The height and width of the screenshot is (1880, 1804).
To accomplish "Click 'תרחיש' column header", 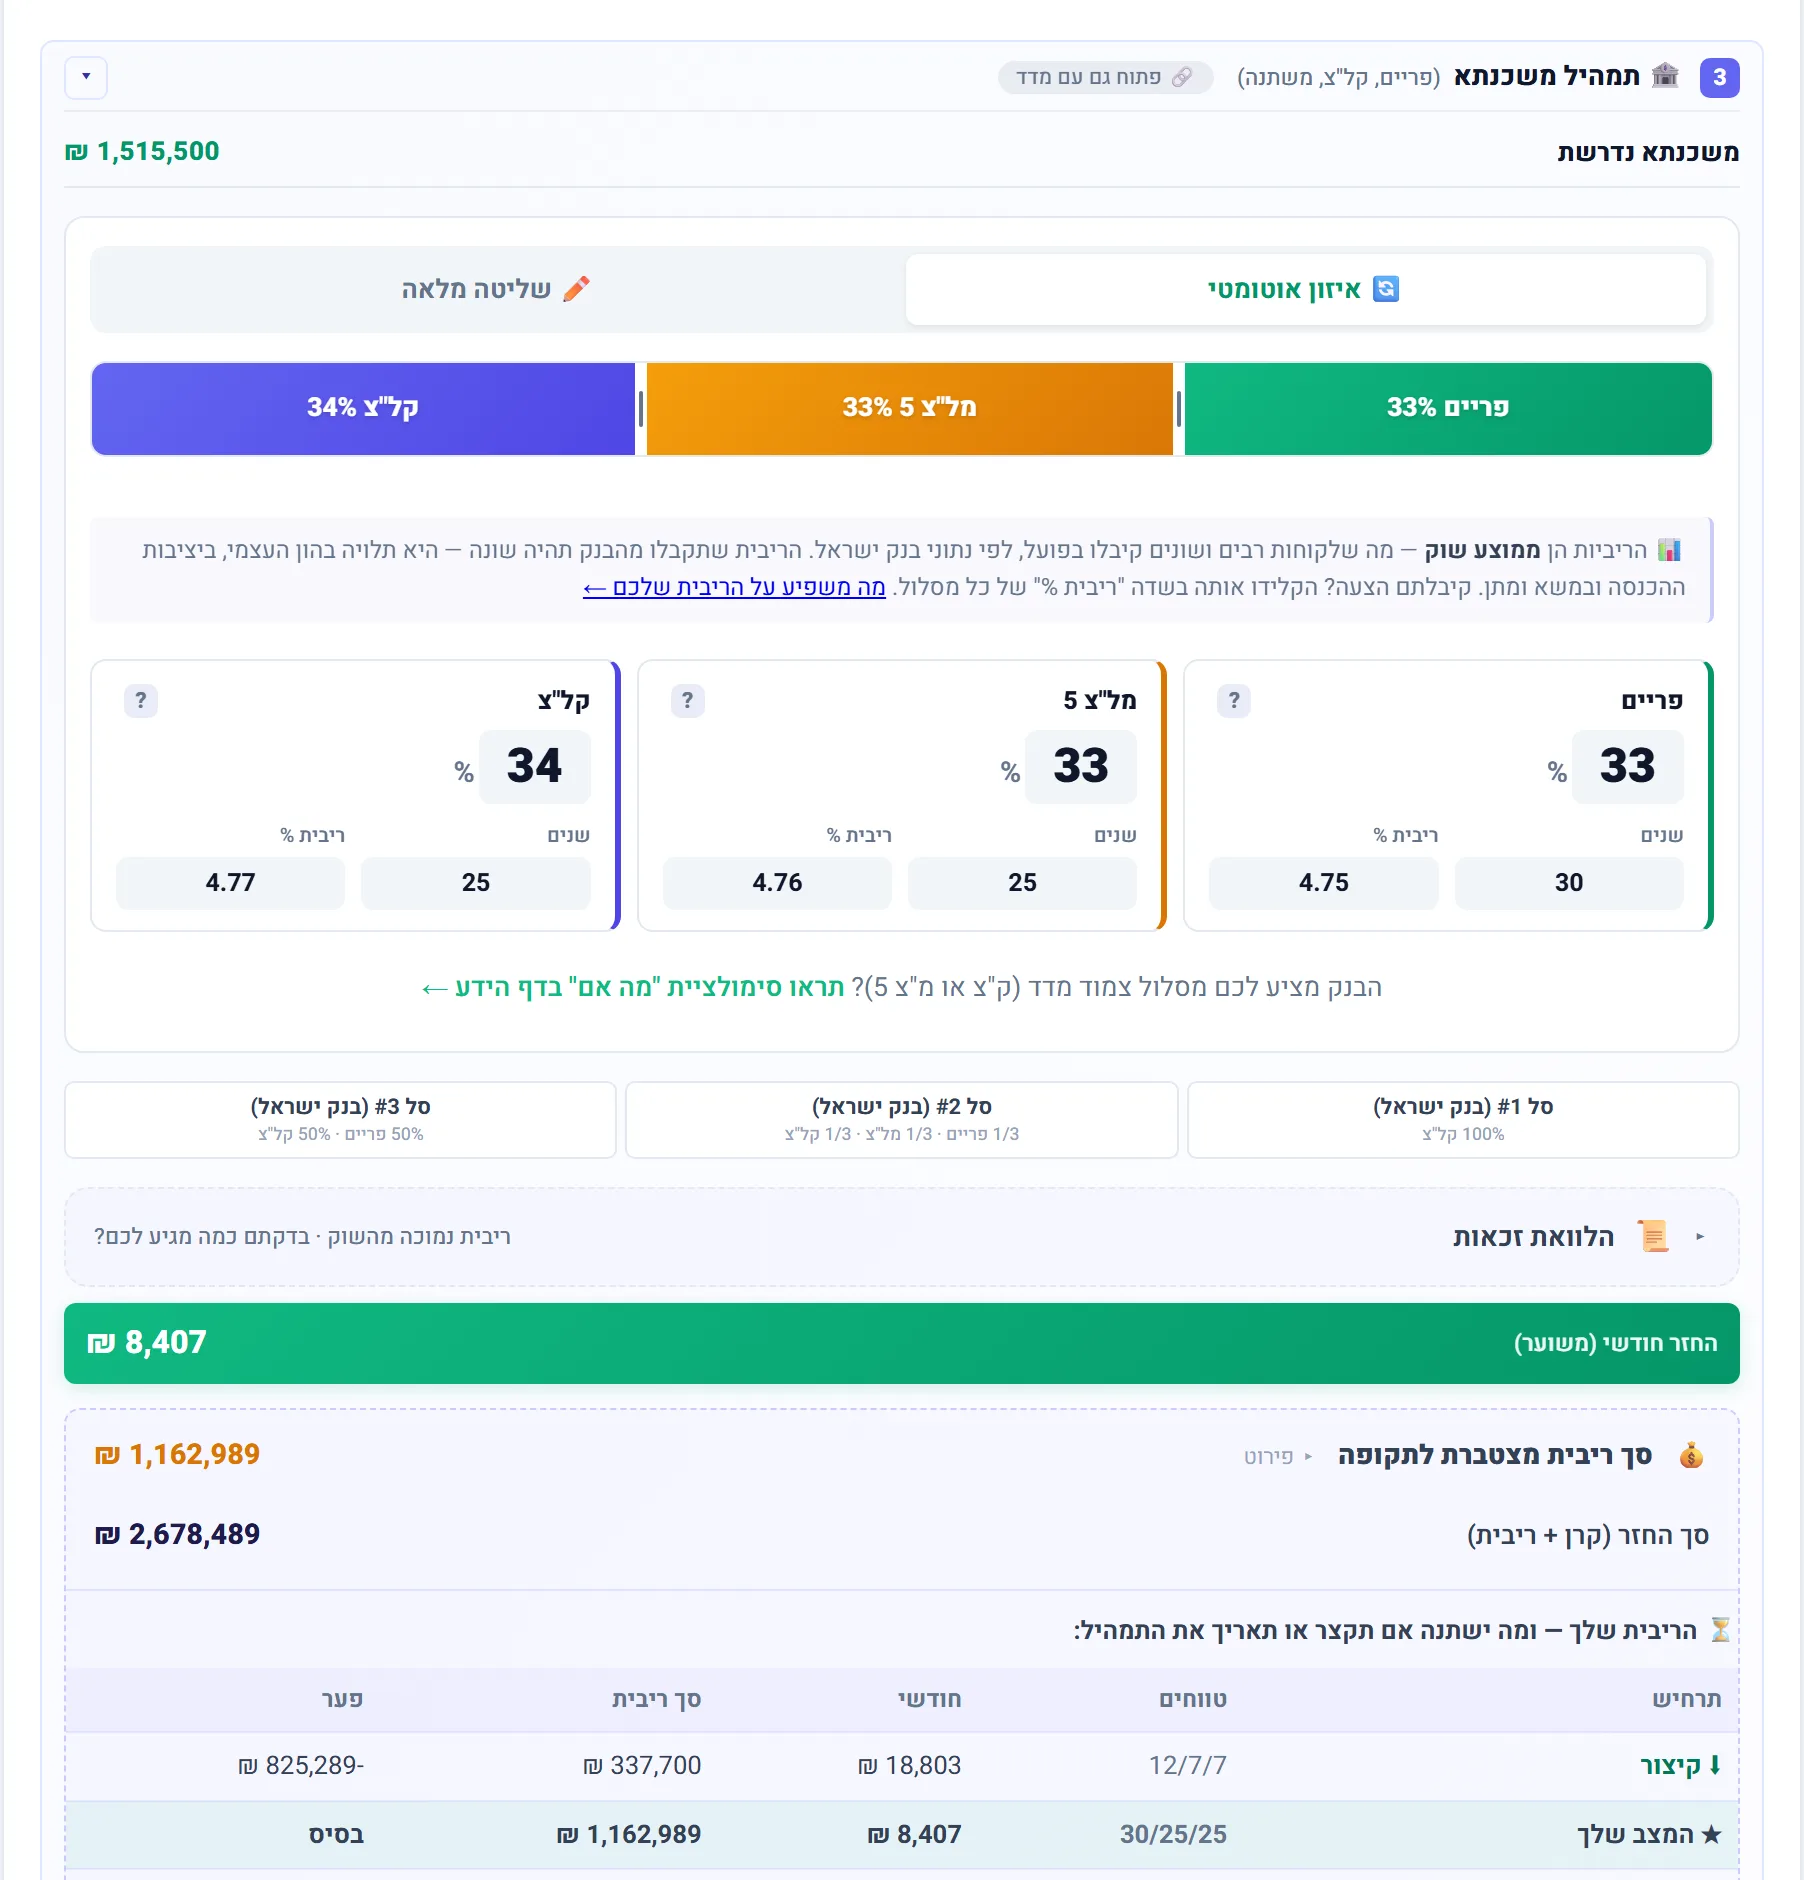I will click(x=1686, y=1699).
